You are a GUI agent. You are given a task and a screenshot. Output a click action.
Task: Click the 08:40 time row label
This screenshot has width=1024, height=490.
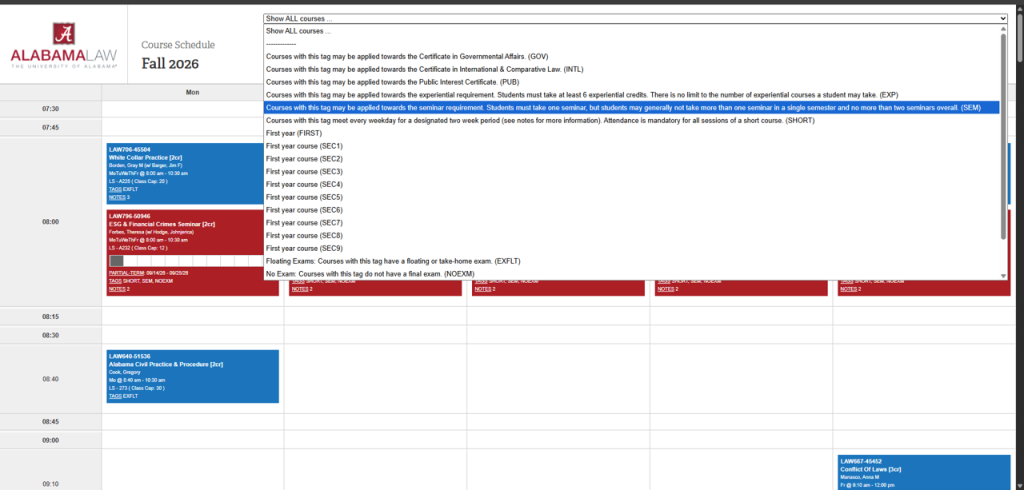[x=50, y=379]
